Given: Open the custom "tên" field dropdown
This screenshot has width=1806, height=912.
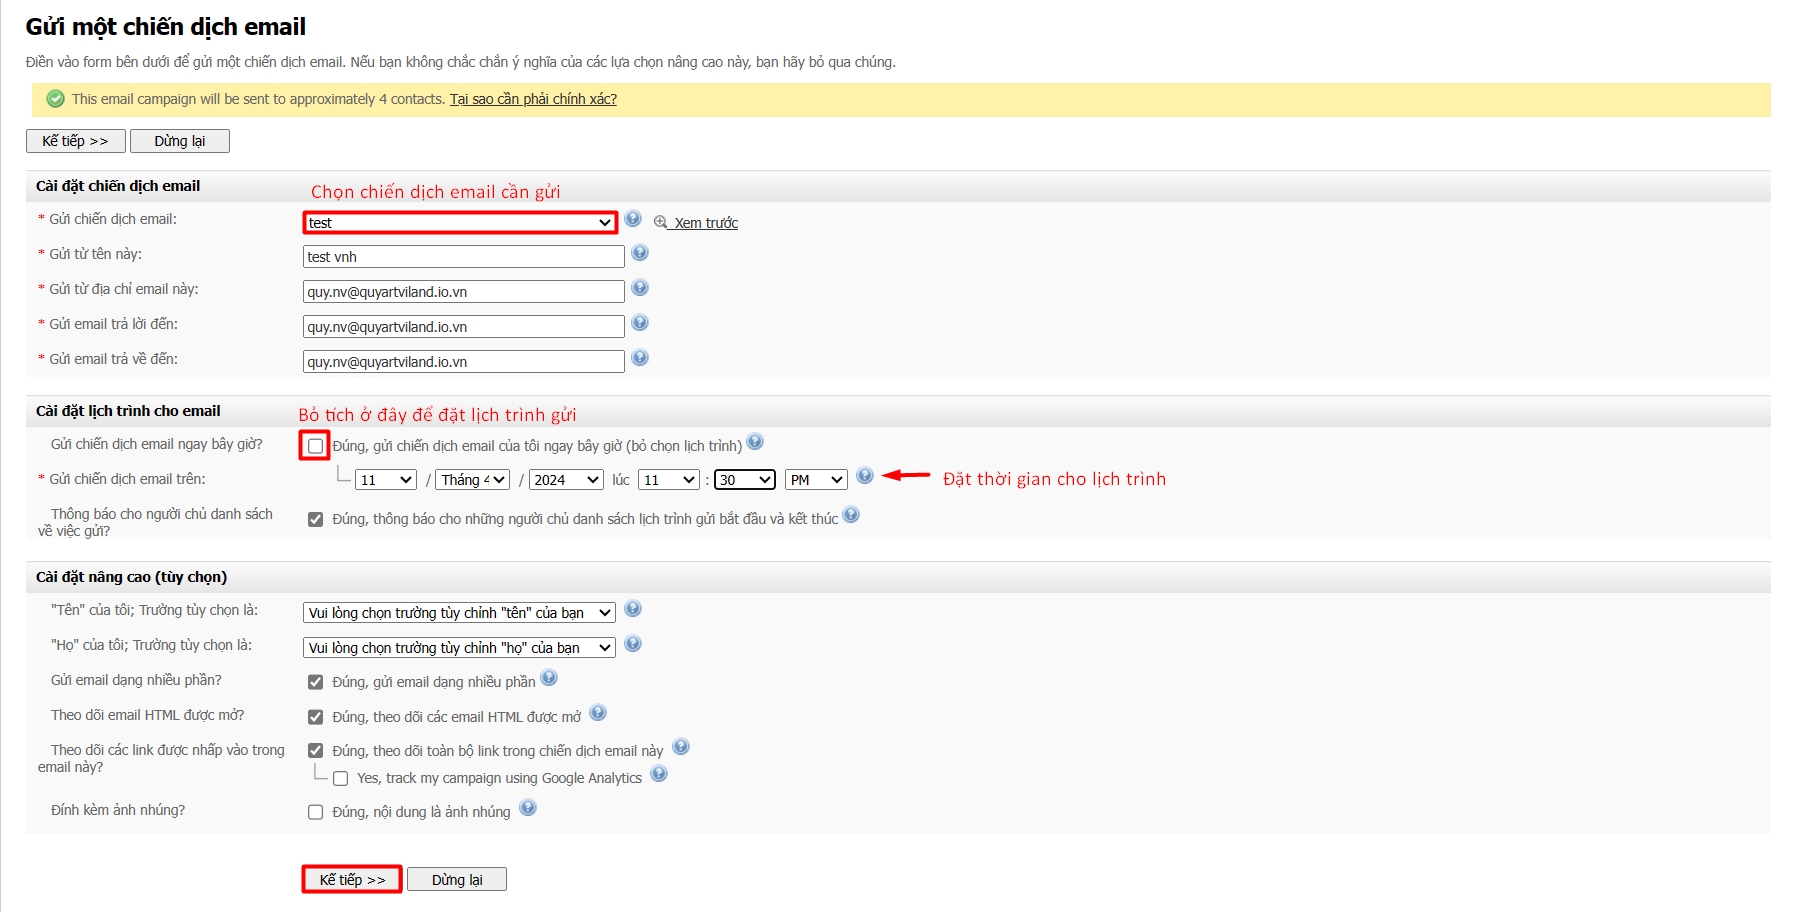Looking at the screenshot, I should [x=459, y=613].
